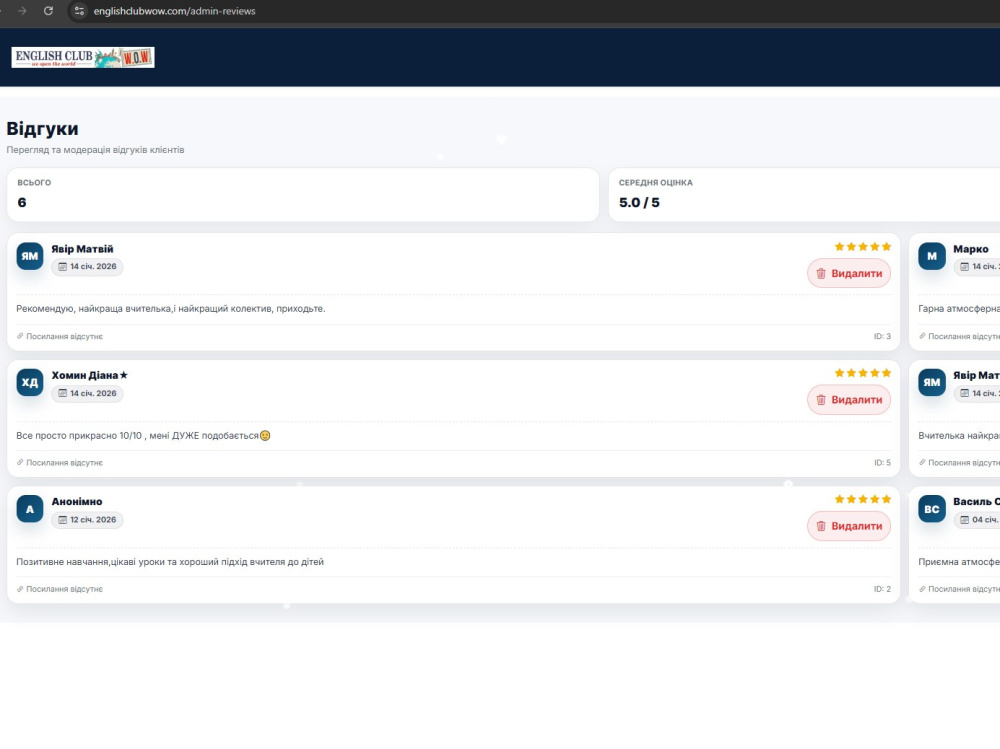
Task: Click the name Анонімно
Action: [77, 501]
